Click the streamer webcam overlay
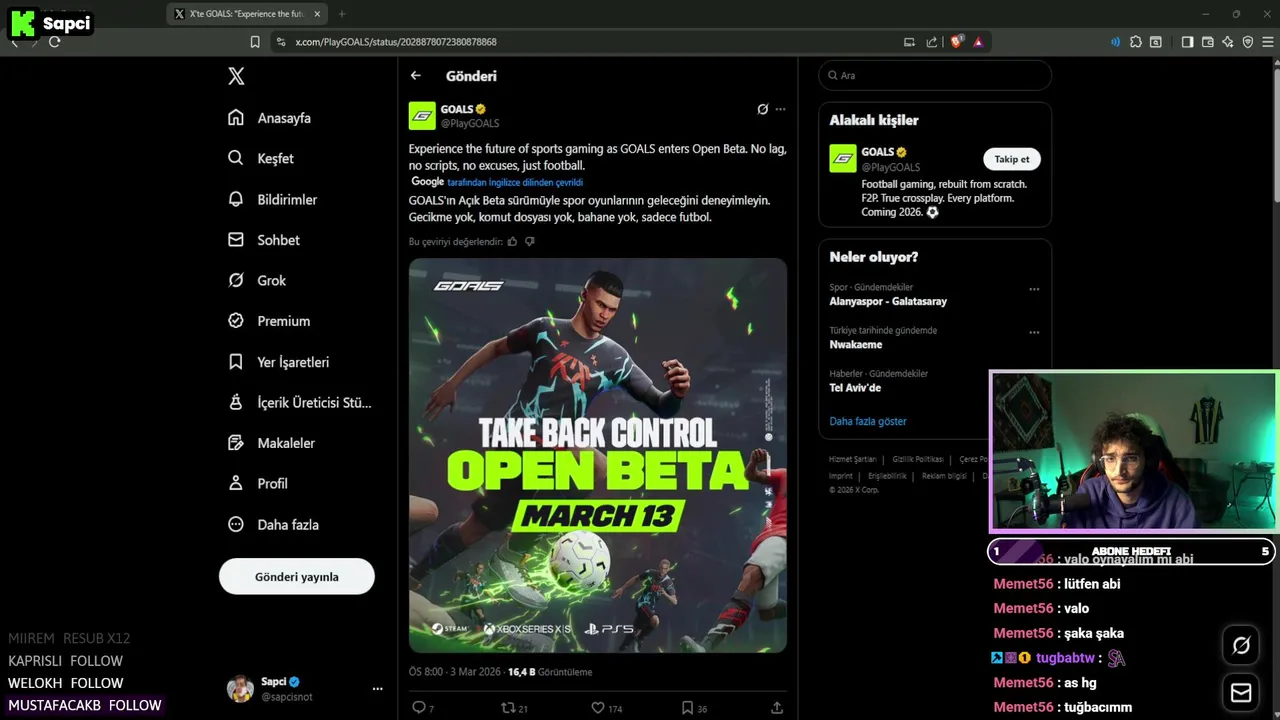This screenshot has height=720, width=1280. (1133, 452)
